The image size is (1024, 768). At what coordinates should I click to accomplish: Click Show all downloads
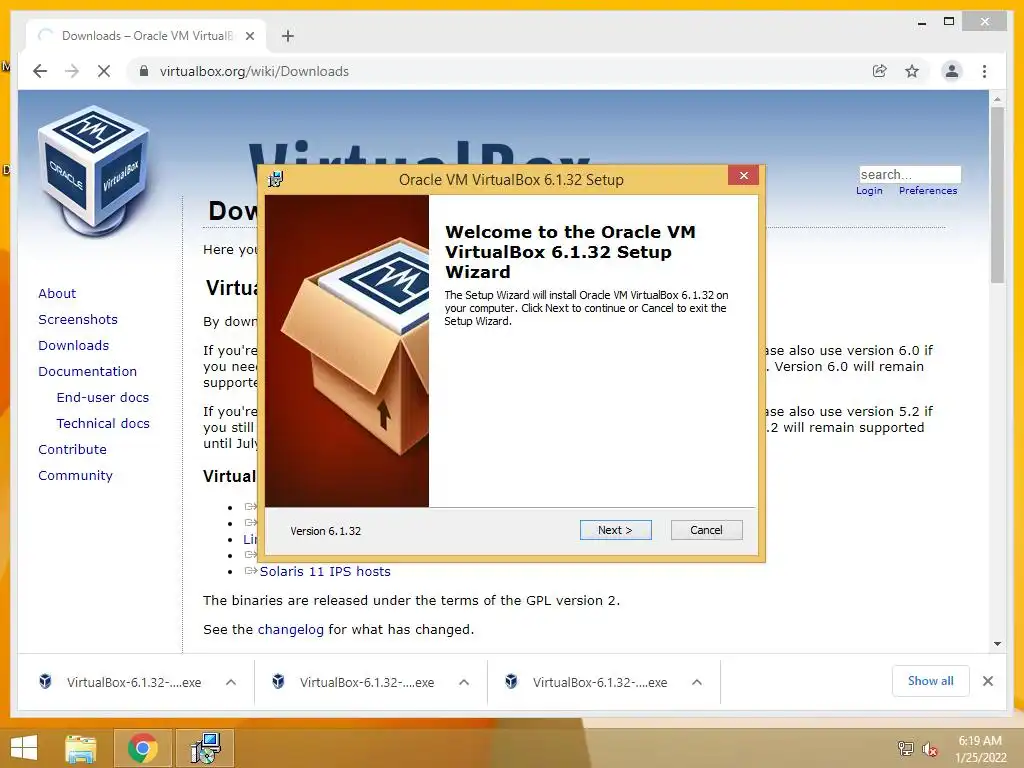[x=931, y=681]
